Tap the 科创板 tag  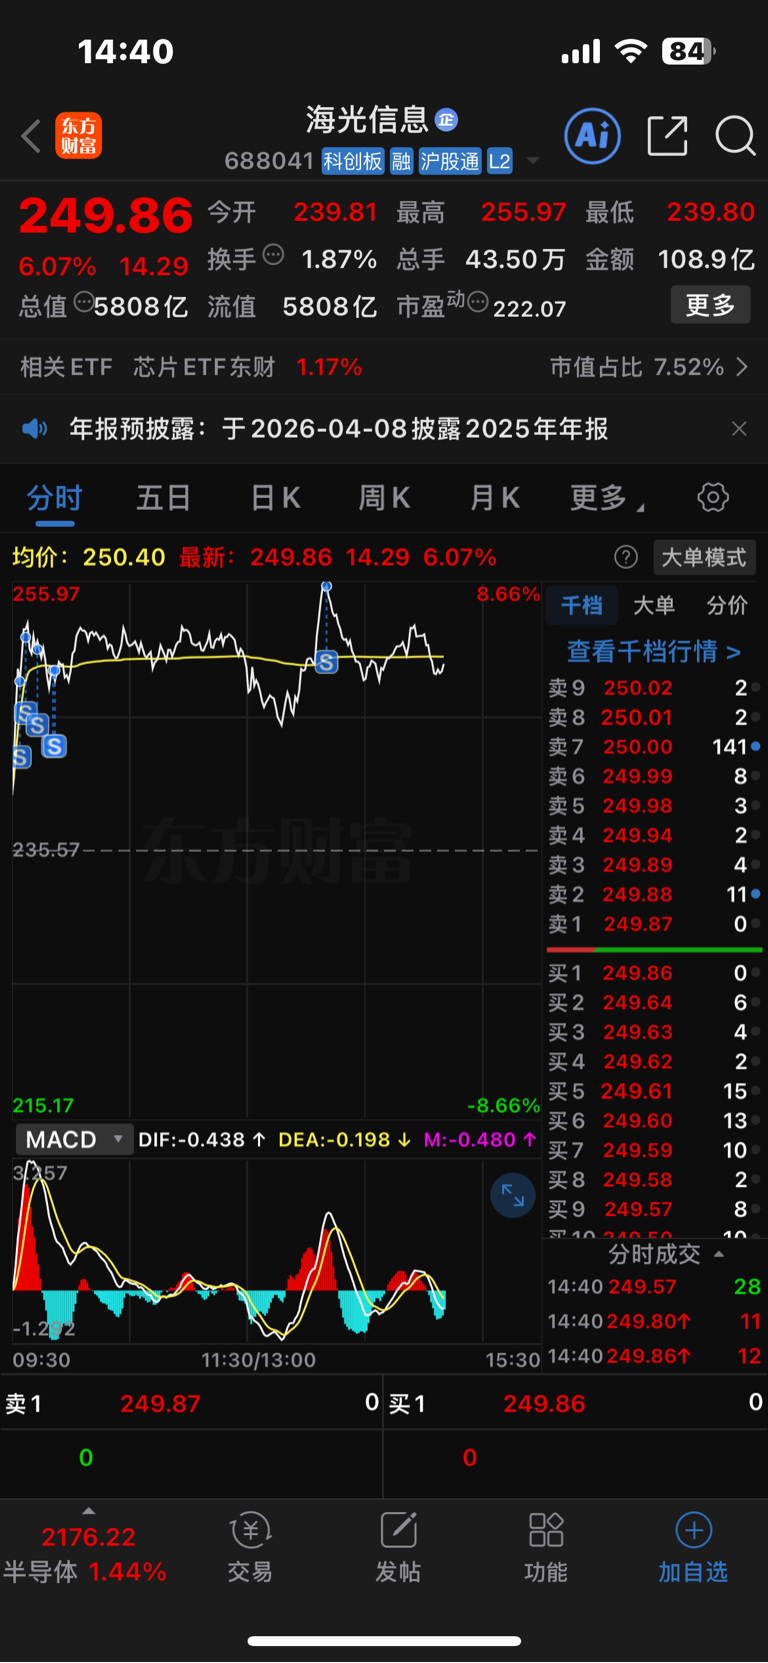[x=353, y=161]
